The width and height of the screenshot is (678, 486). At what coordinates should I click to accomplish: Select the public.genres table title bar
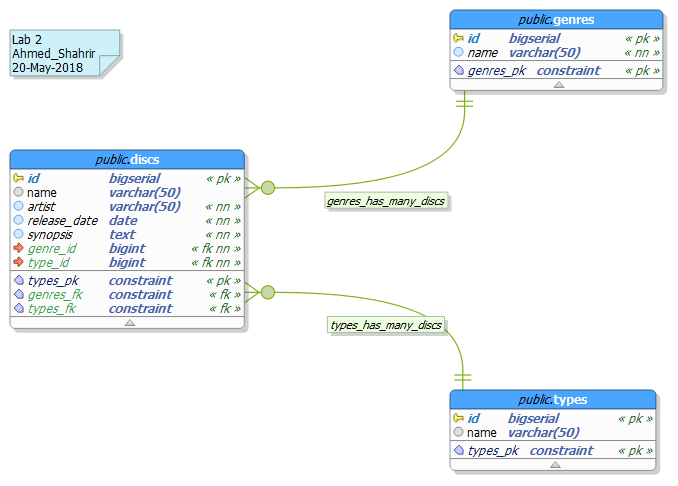556,19
